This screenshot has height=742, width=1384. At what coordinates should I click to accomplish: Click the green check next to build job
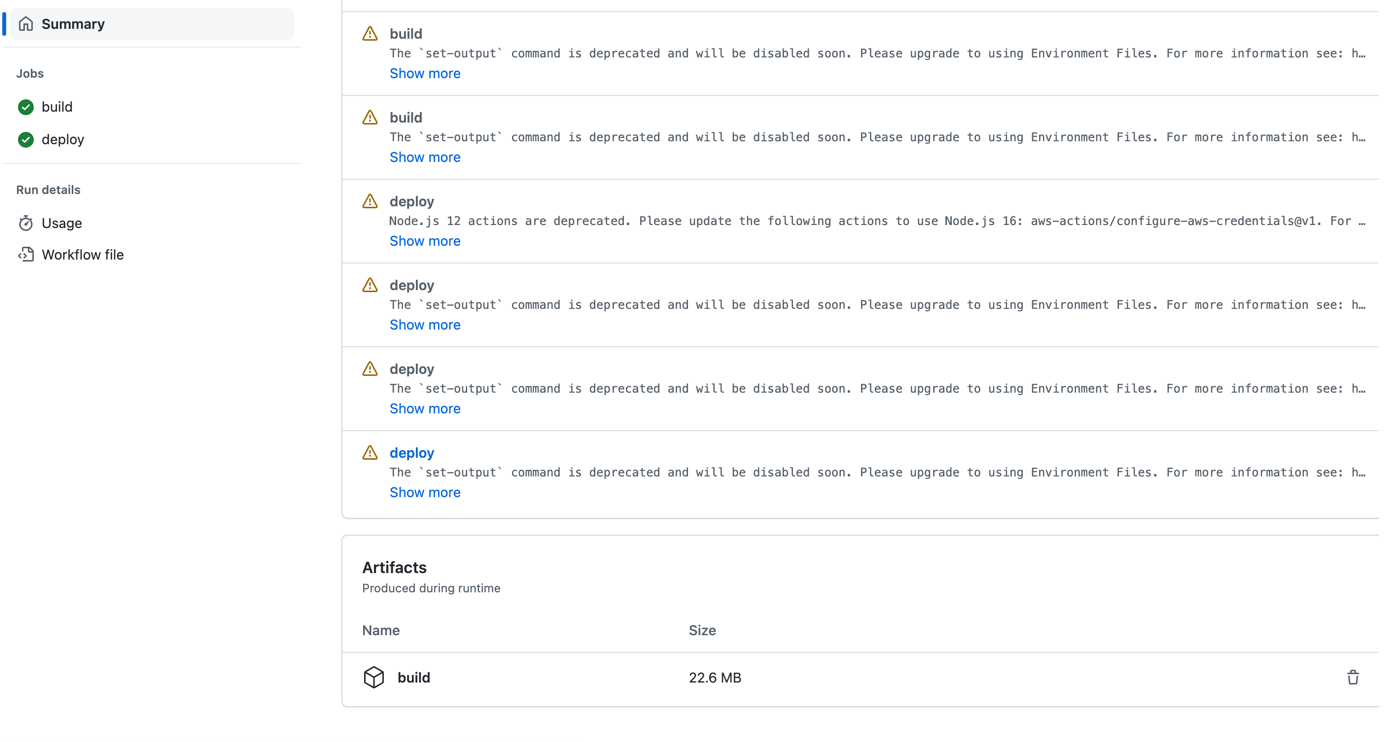click(26, 107)
